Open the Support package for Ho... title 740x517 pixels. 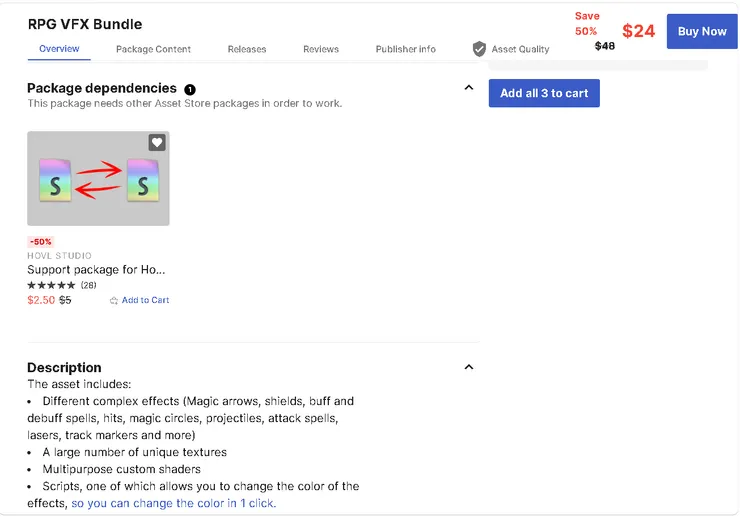pyautogui.click(x=96, y=269)
